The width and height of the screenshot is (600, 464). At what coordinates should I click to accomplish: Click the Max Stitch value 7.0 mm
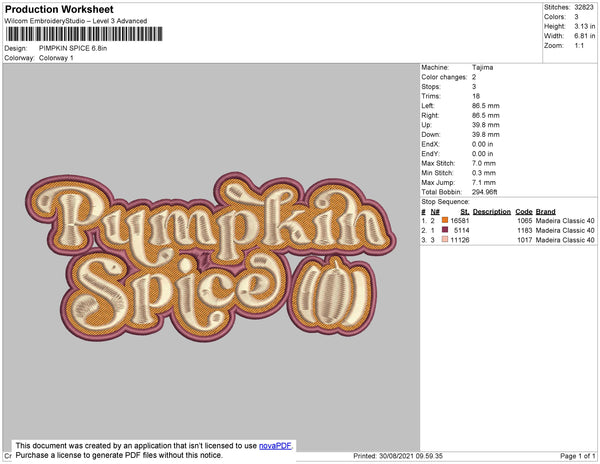484,163
